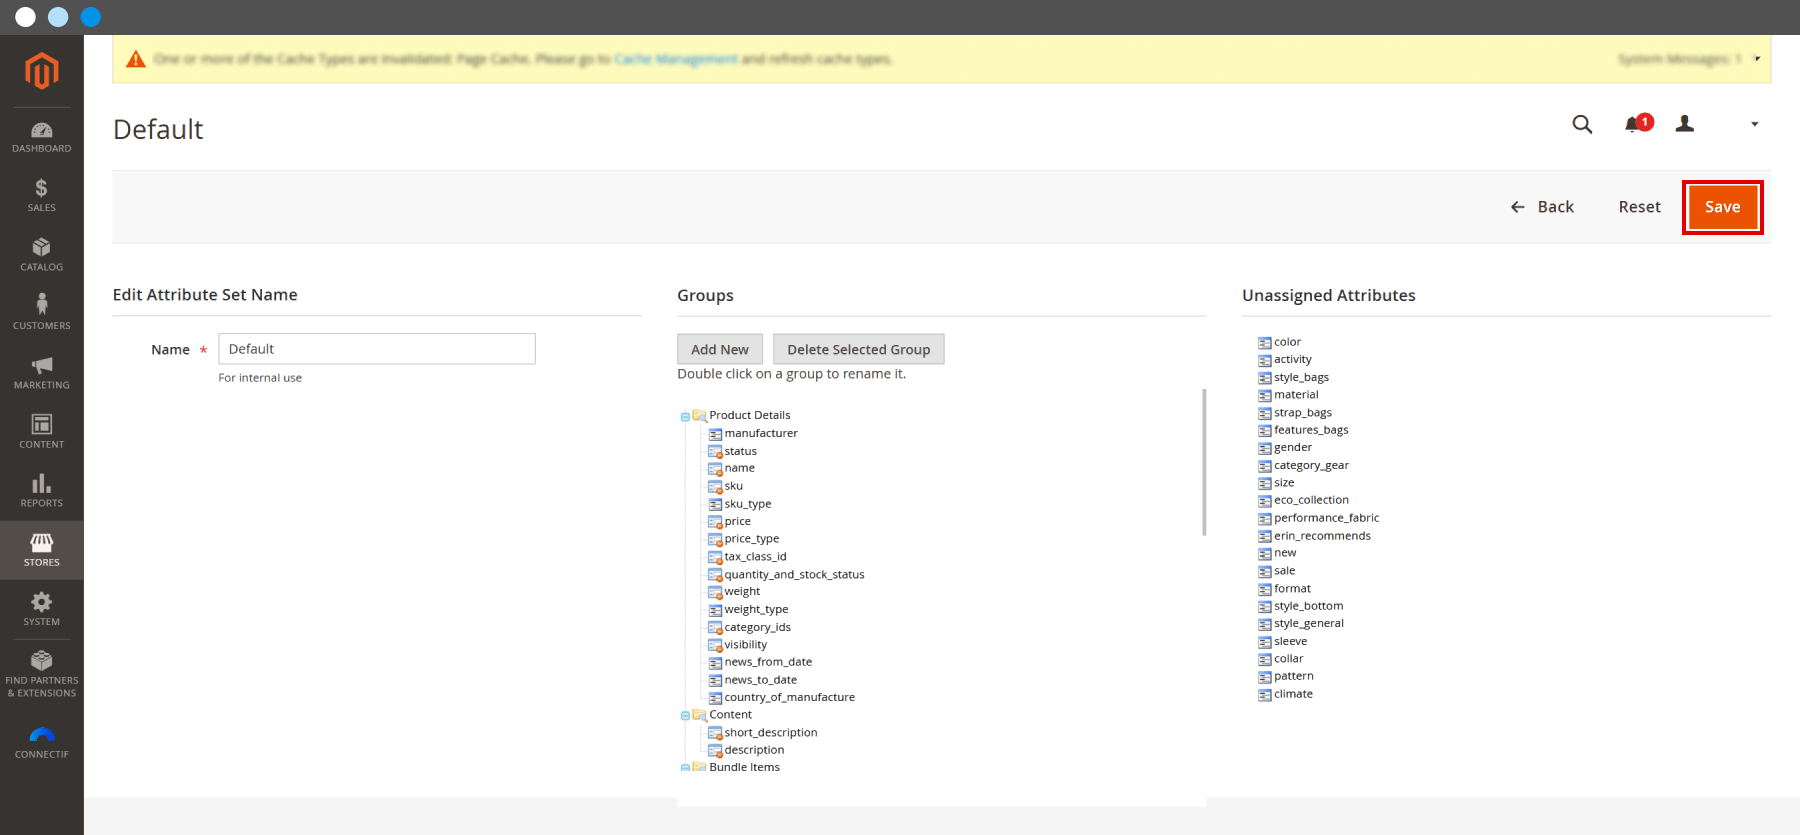Open the account dropdown arrow

(1754, 124)
